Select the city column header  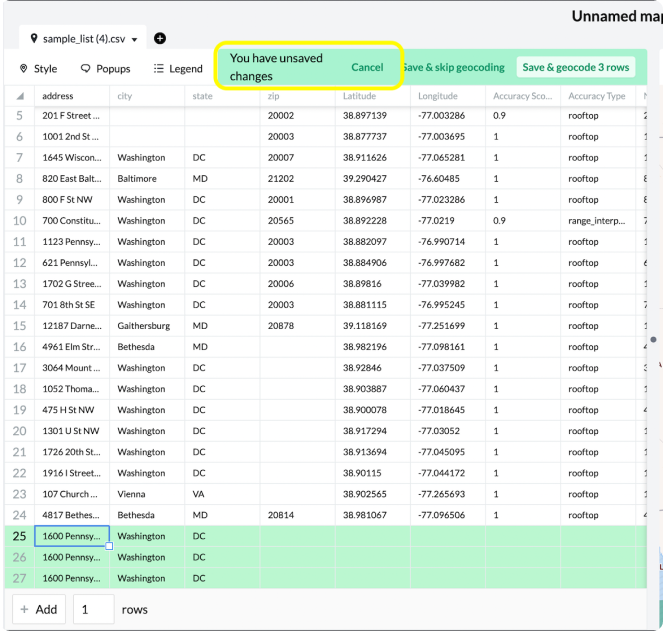pos(147,96)
